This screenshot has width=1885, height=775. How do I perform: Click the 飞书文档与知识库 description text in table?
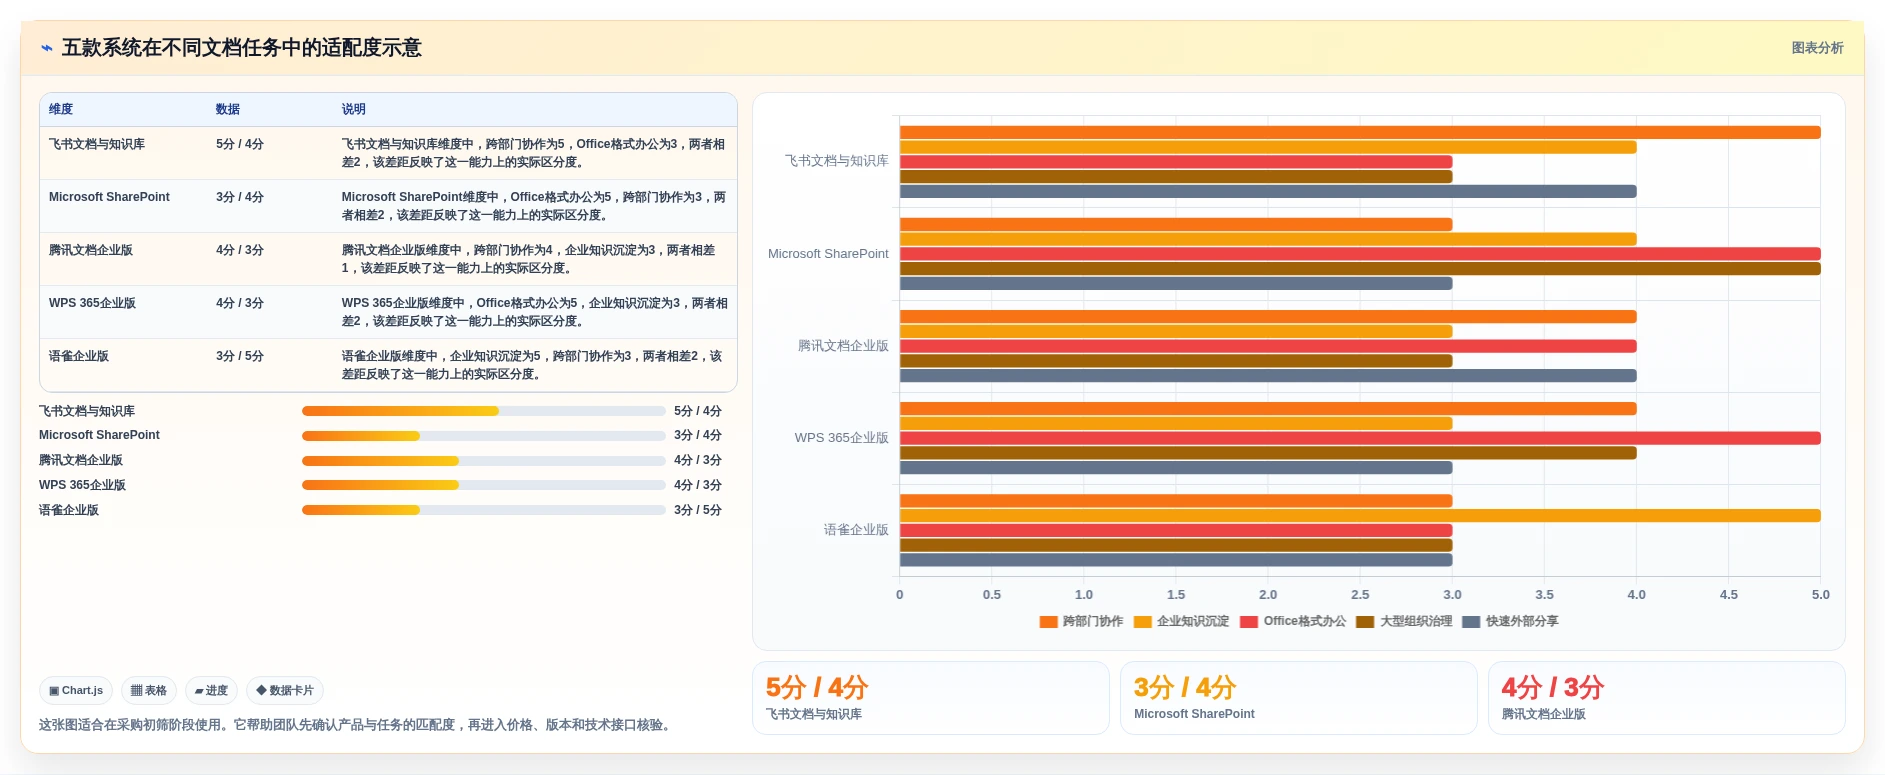coord(534,153)
